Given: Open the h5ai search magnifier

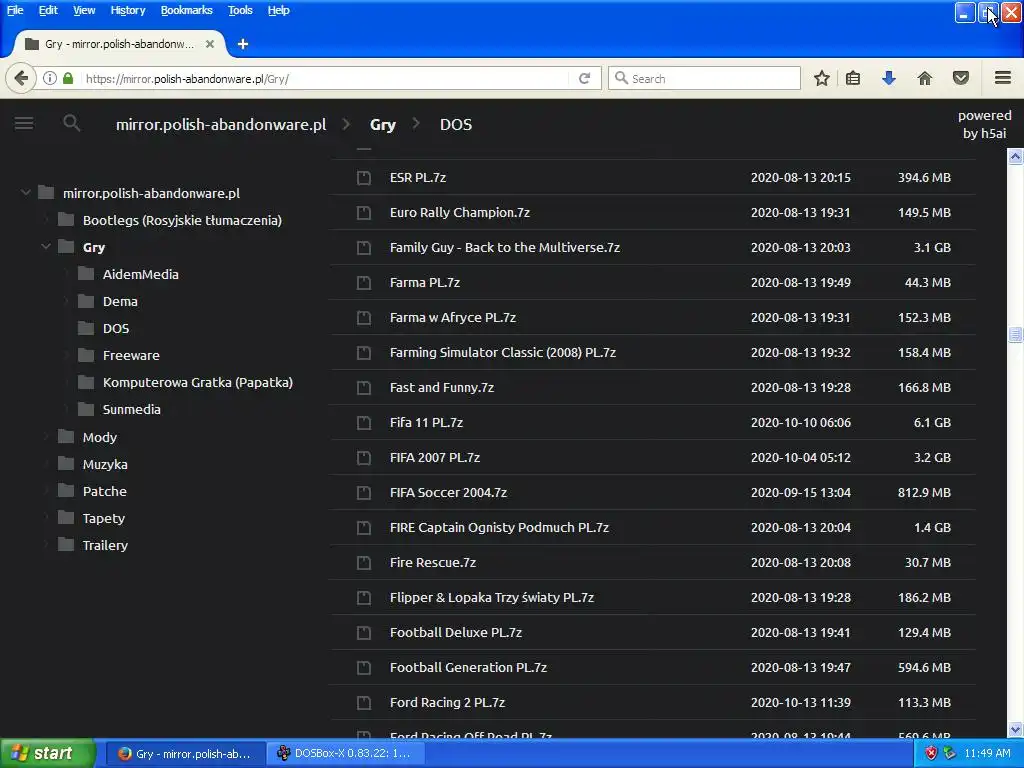Looking at the screenshot, I should tap(72, 123).
